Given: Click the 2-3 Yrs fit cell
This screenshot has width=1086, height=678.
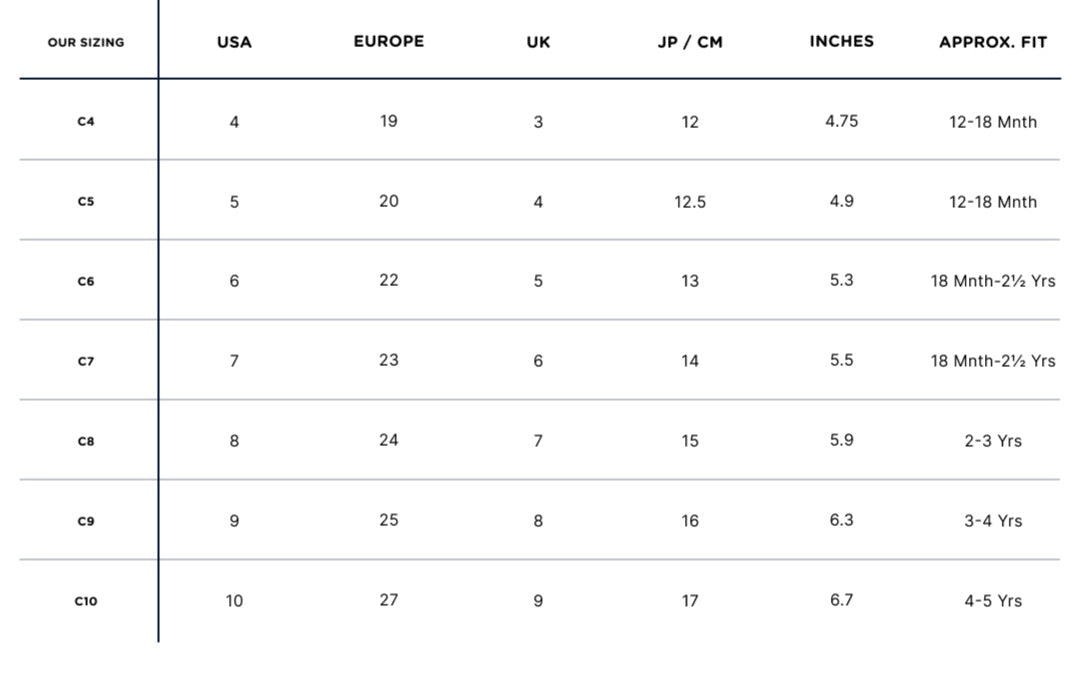Looking at the screenshot, I should (993, 441).
